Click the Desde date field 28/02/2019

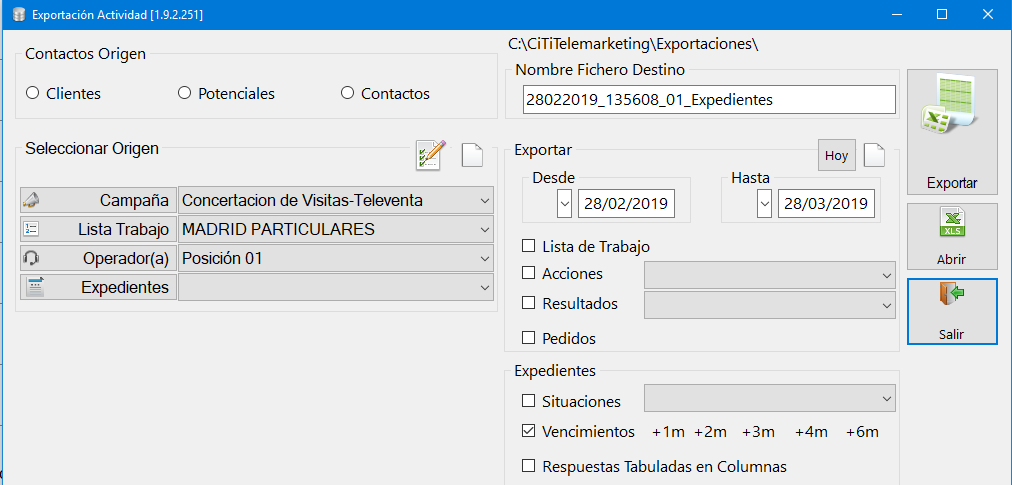click(626, 204)
